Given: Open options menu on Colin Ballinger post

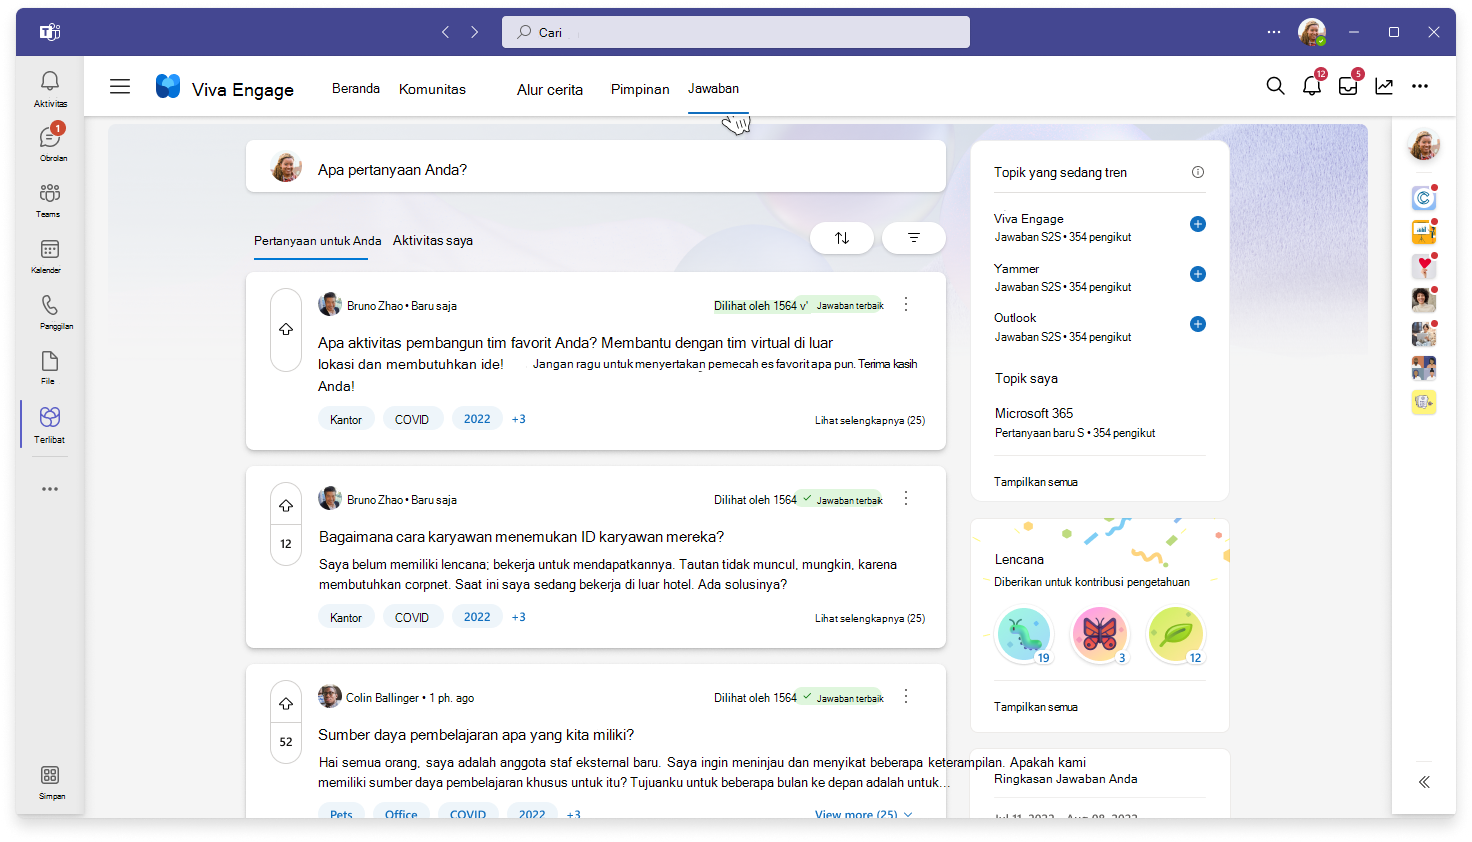Looking at the screenshot, I should click(906, 696).
